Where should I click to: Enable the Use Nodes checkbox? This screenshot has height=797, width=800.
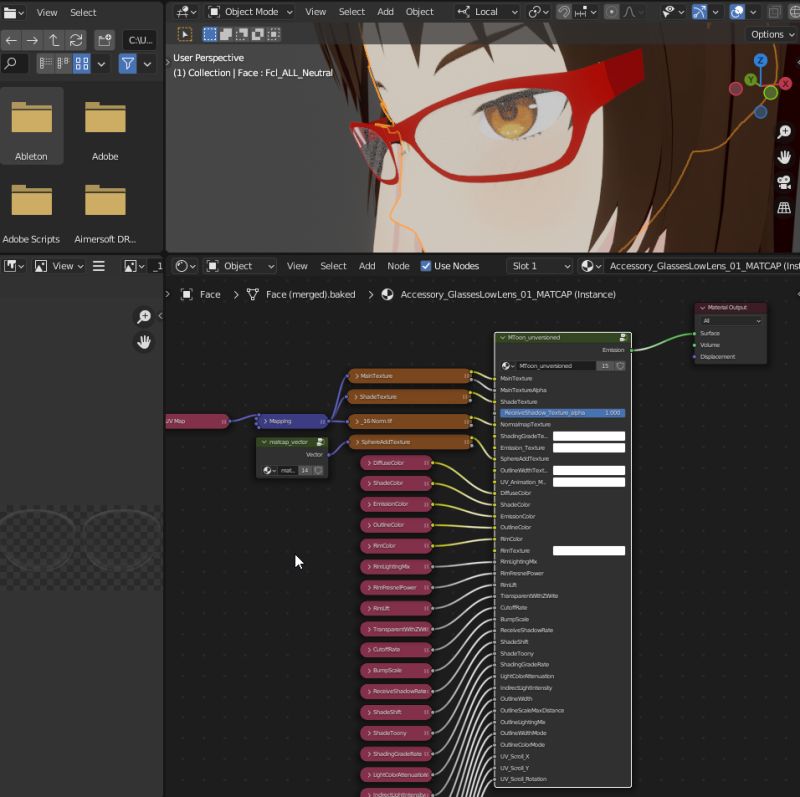coord(428,266)
